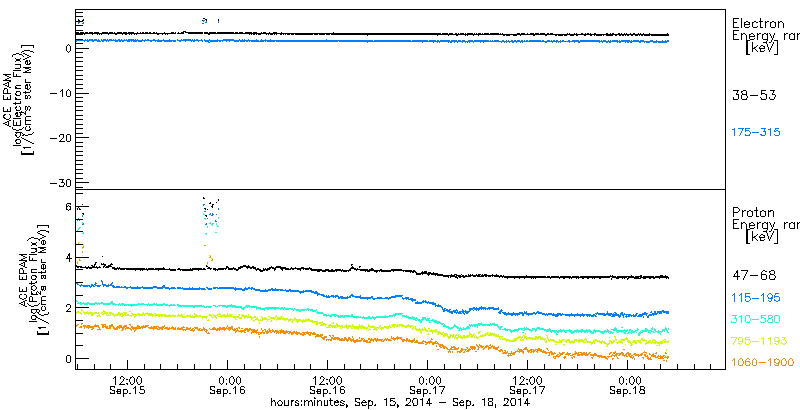Select the blue 115-195 proton energy label
This screenshot has width=800, height=410.
756,298
